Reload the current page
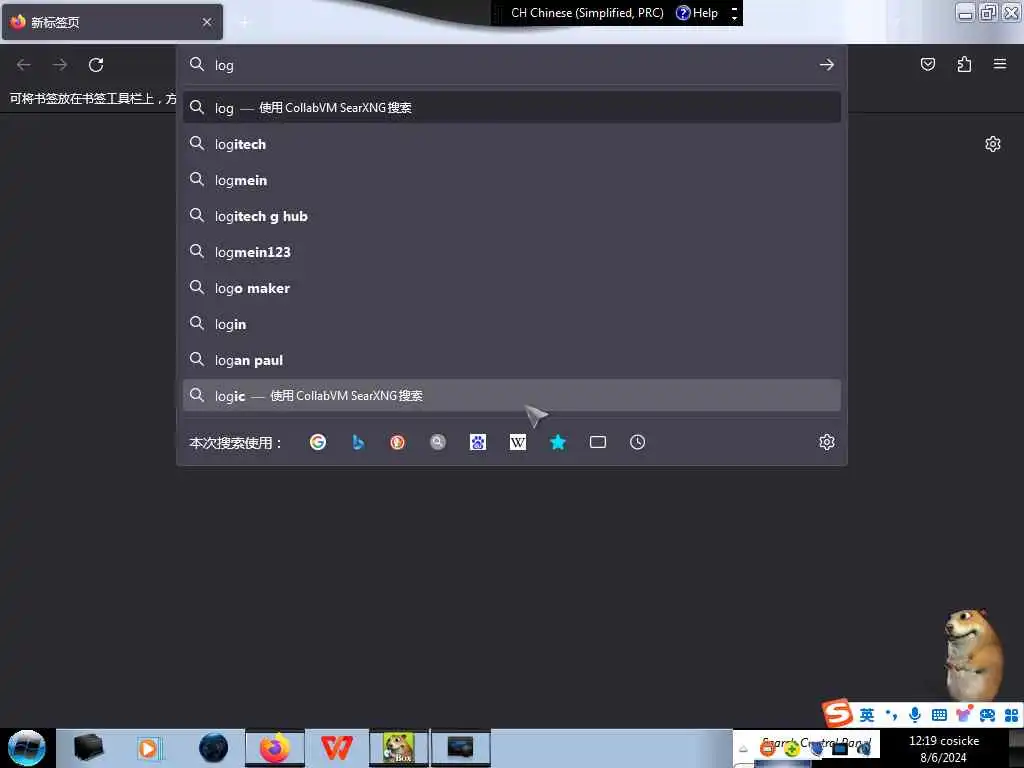Image resolution: width=1024 pixels, height=768 pixels. click(96, 65)
